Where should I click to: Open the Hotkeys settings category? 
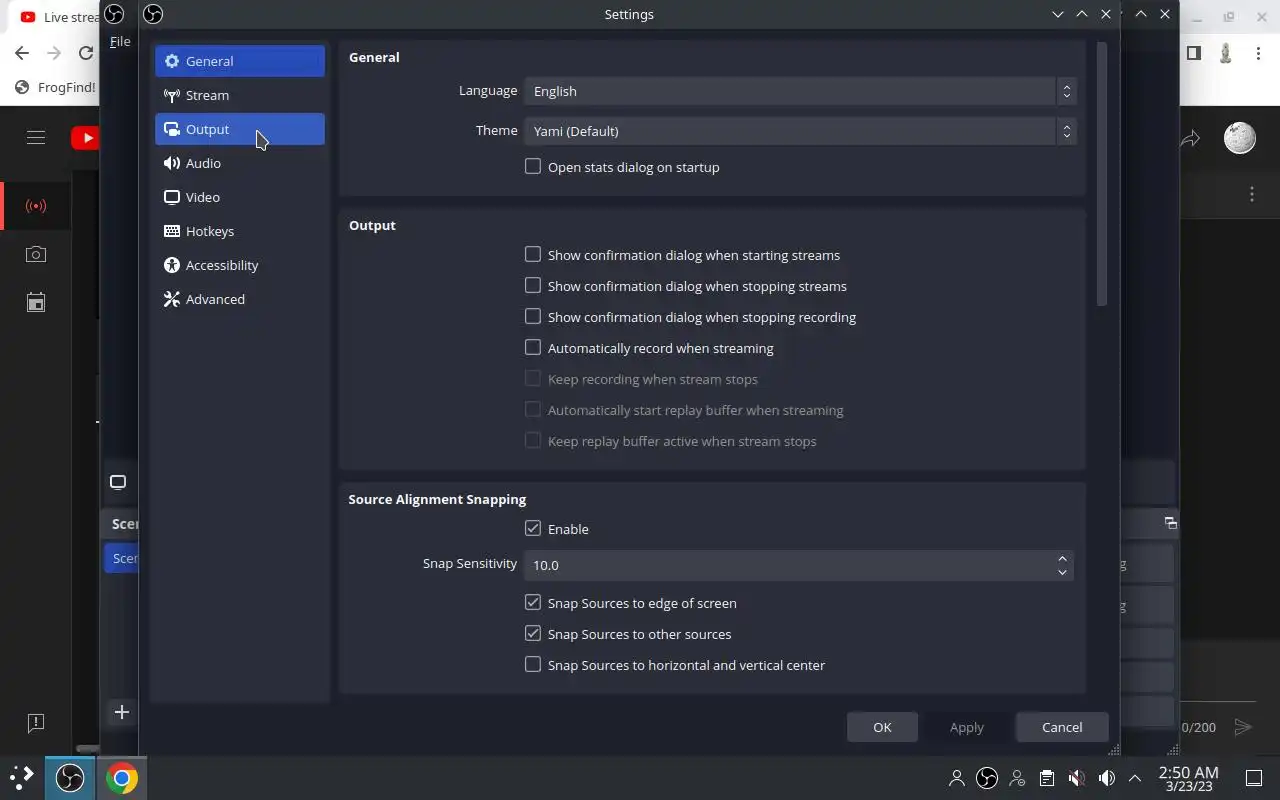tap(240, 231)
